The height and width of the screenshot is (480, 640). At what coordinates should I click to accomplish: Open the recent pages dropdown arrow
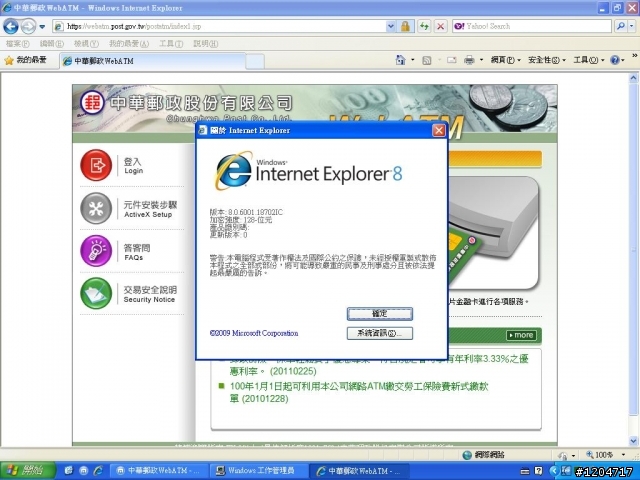coord(42,27)
